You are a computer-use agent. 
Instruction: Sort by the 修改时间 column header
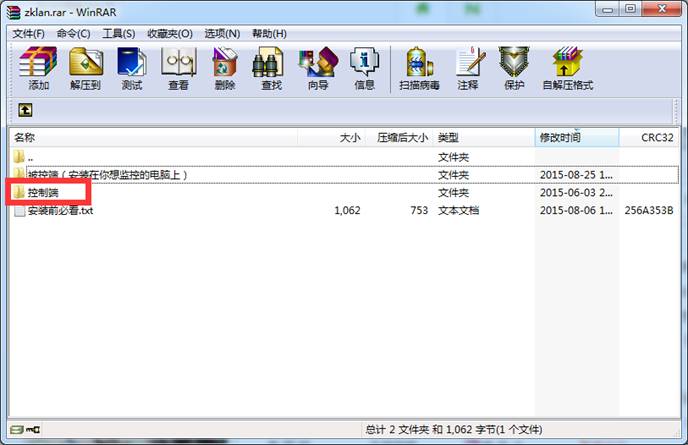(577, 138)
